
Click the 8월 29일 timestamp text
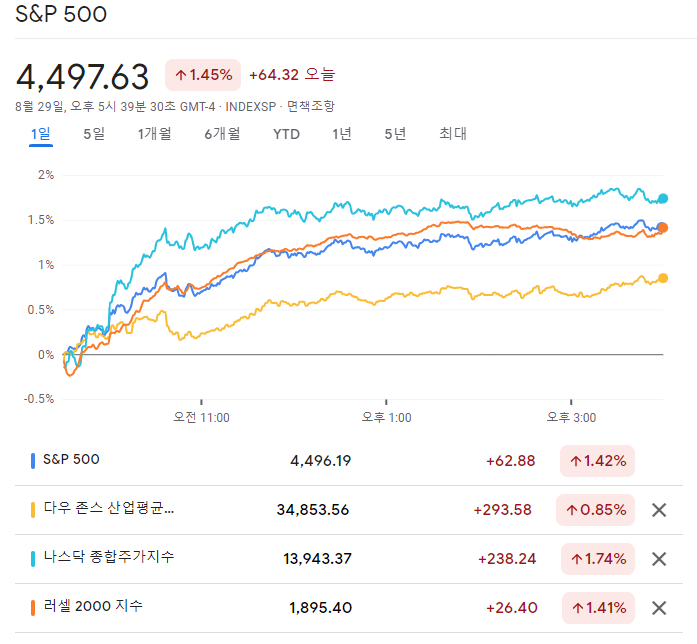point(117,107)
